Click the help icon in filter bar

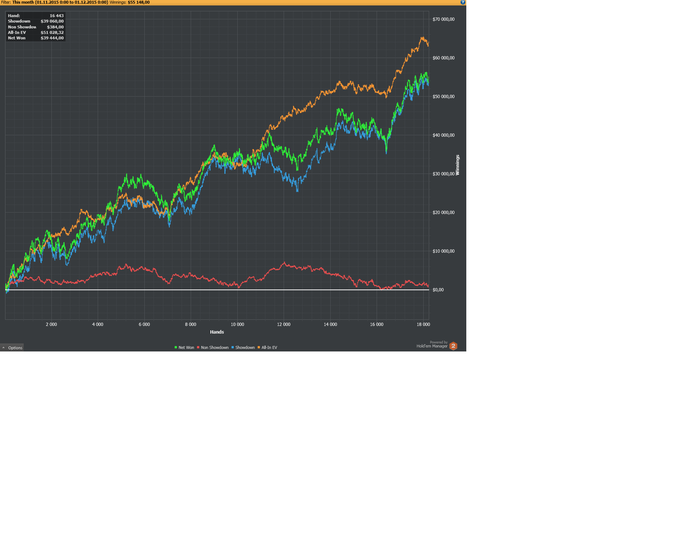[x=462, y=2]
